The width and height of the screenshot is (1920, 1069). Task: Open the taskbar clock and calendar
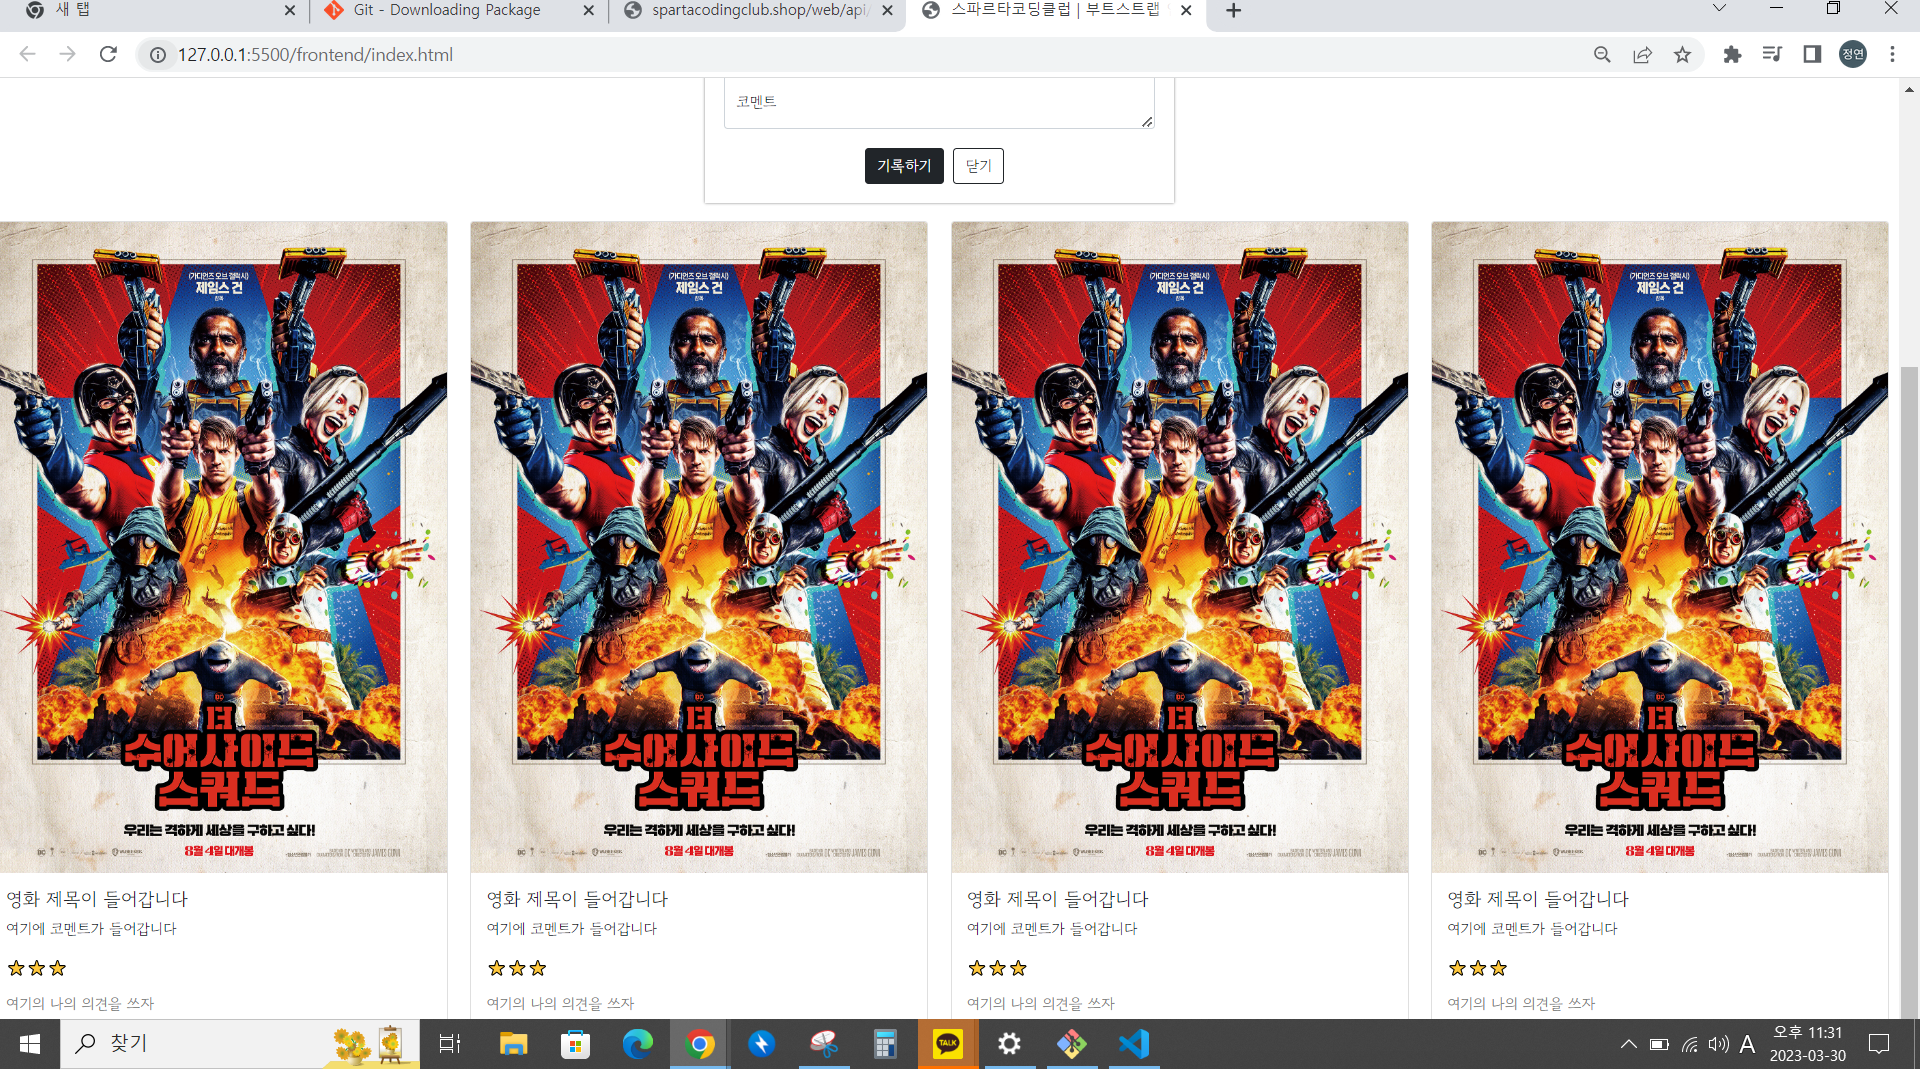tap(1808, 1044)
